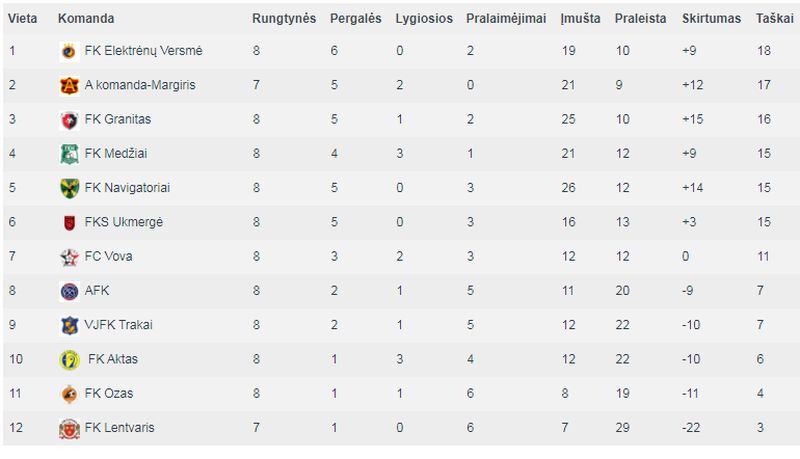Click the Skirtumas column header

(711, 19)
